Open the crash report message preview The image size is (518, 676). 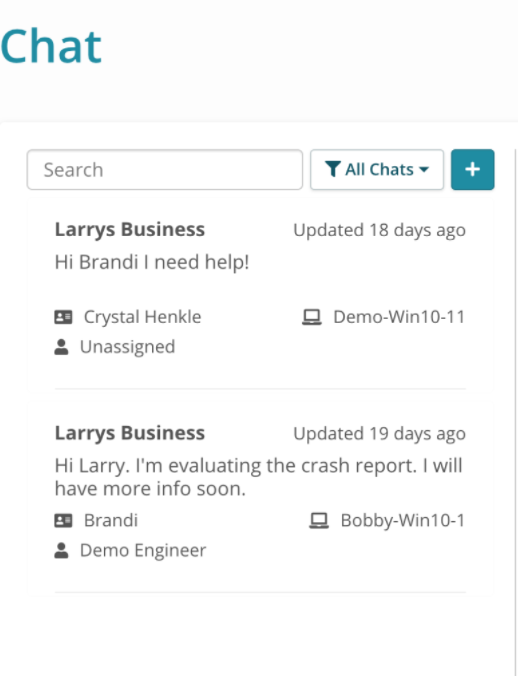[x=259, y=477]
